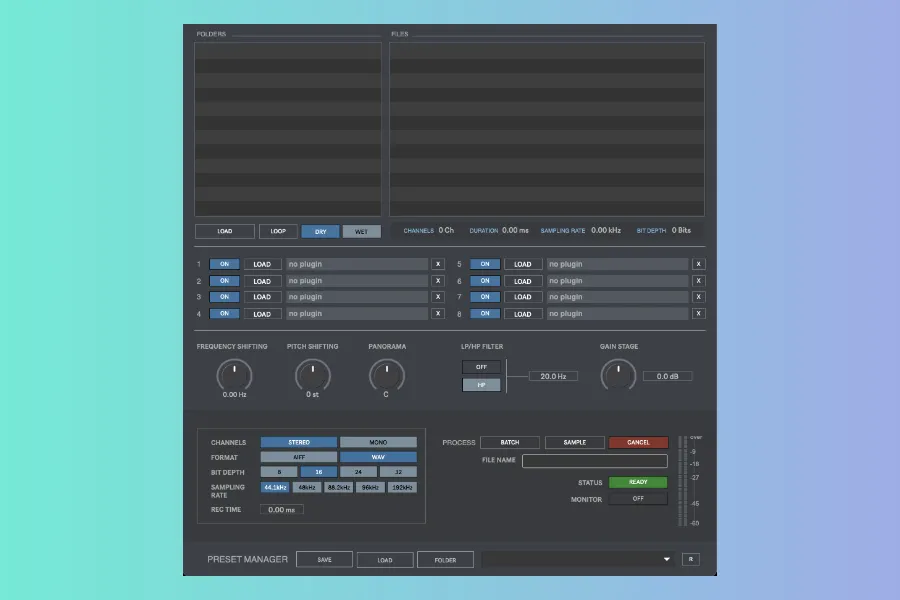Viewport: 900px width, 600px height.
Task: Click the Gain Stage knob
Action: (618, 375)
